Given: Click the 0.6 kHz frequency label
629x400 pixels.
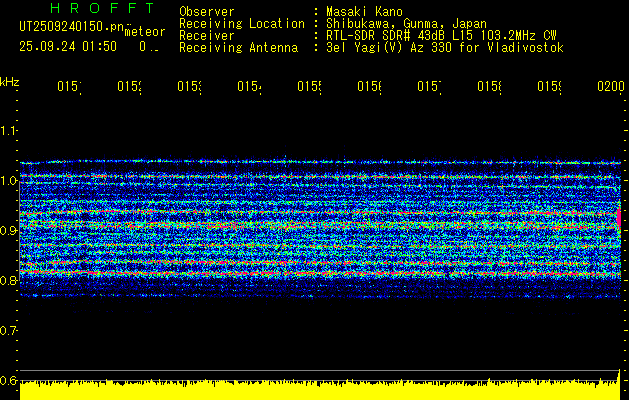Looking at the screenshot, I should (8, 380).
